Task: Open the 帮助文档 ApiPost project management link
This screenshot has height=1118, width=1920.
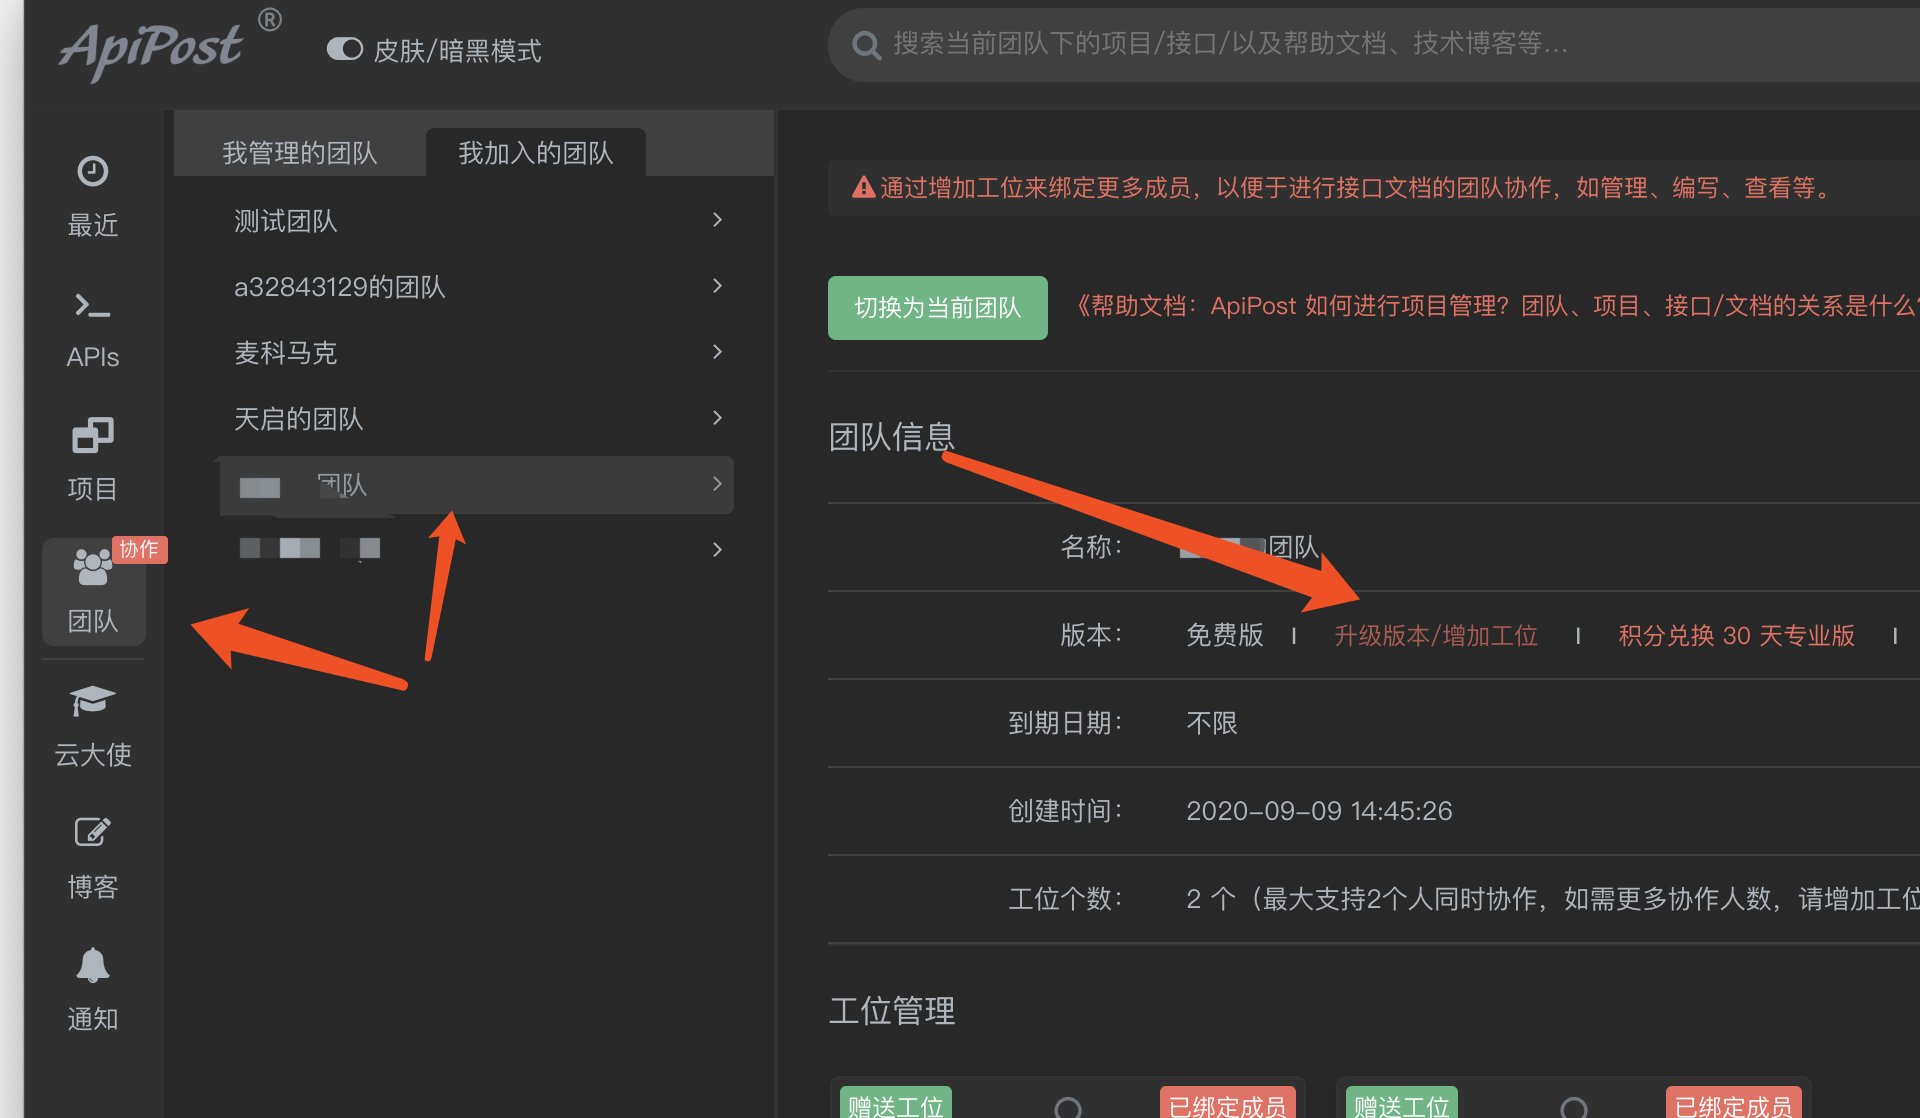Action: (x=1497, y=306)
